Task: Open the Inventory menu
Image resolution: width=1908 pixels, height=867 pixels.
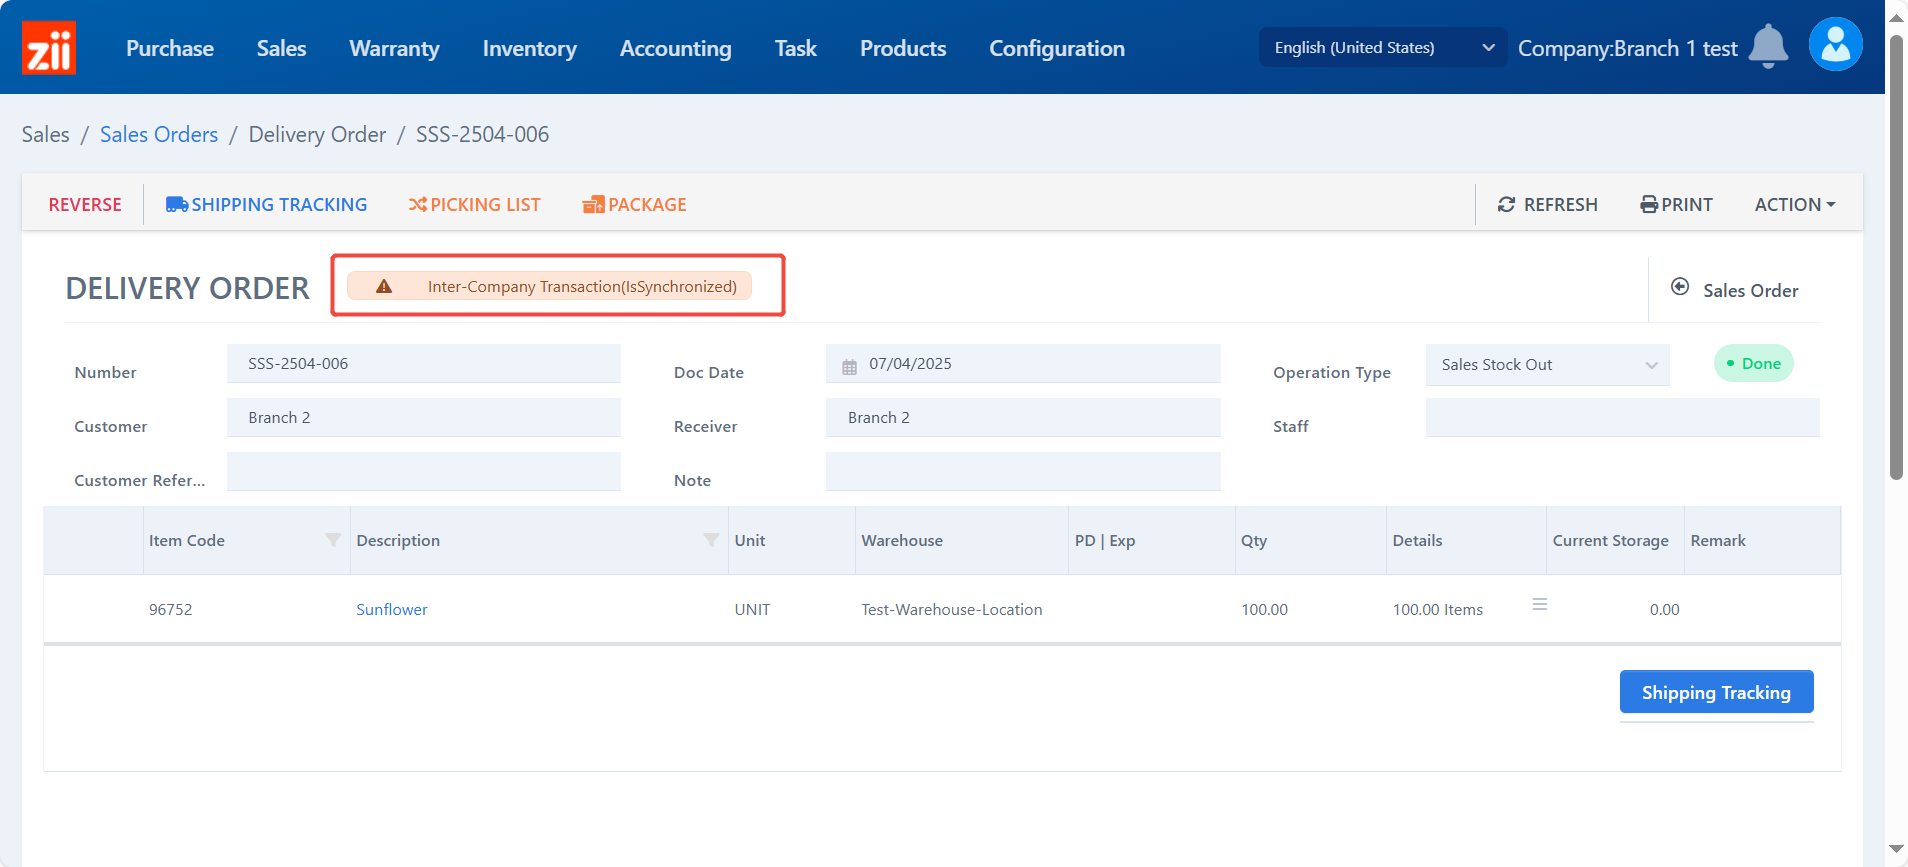Action: click(529, 48)
